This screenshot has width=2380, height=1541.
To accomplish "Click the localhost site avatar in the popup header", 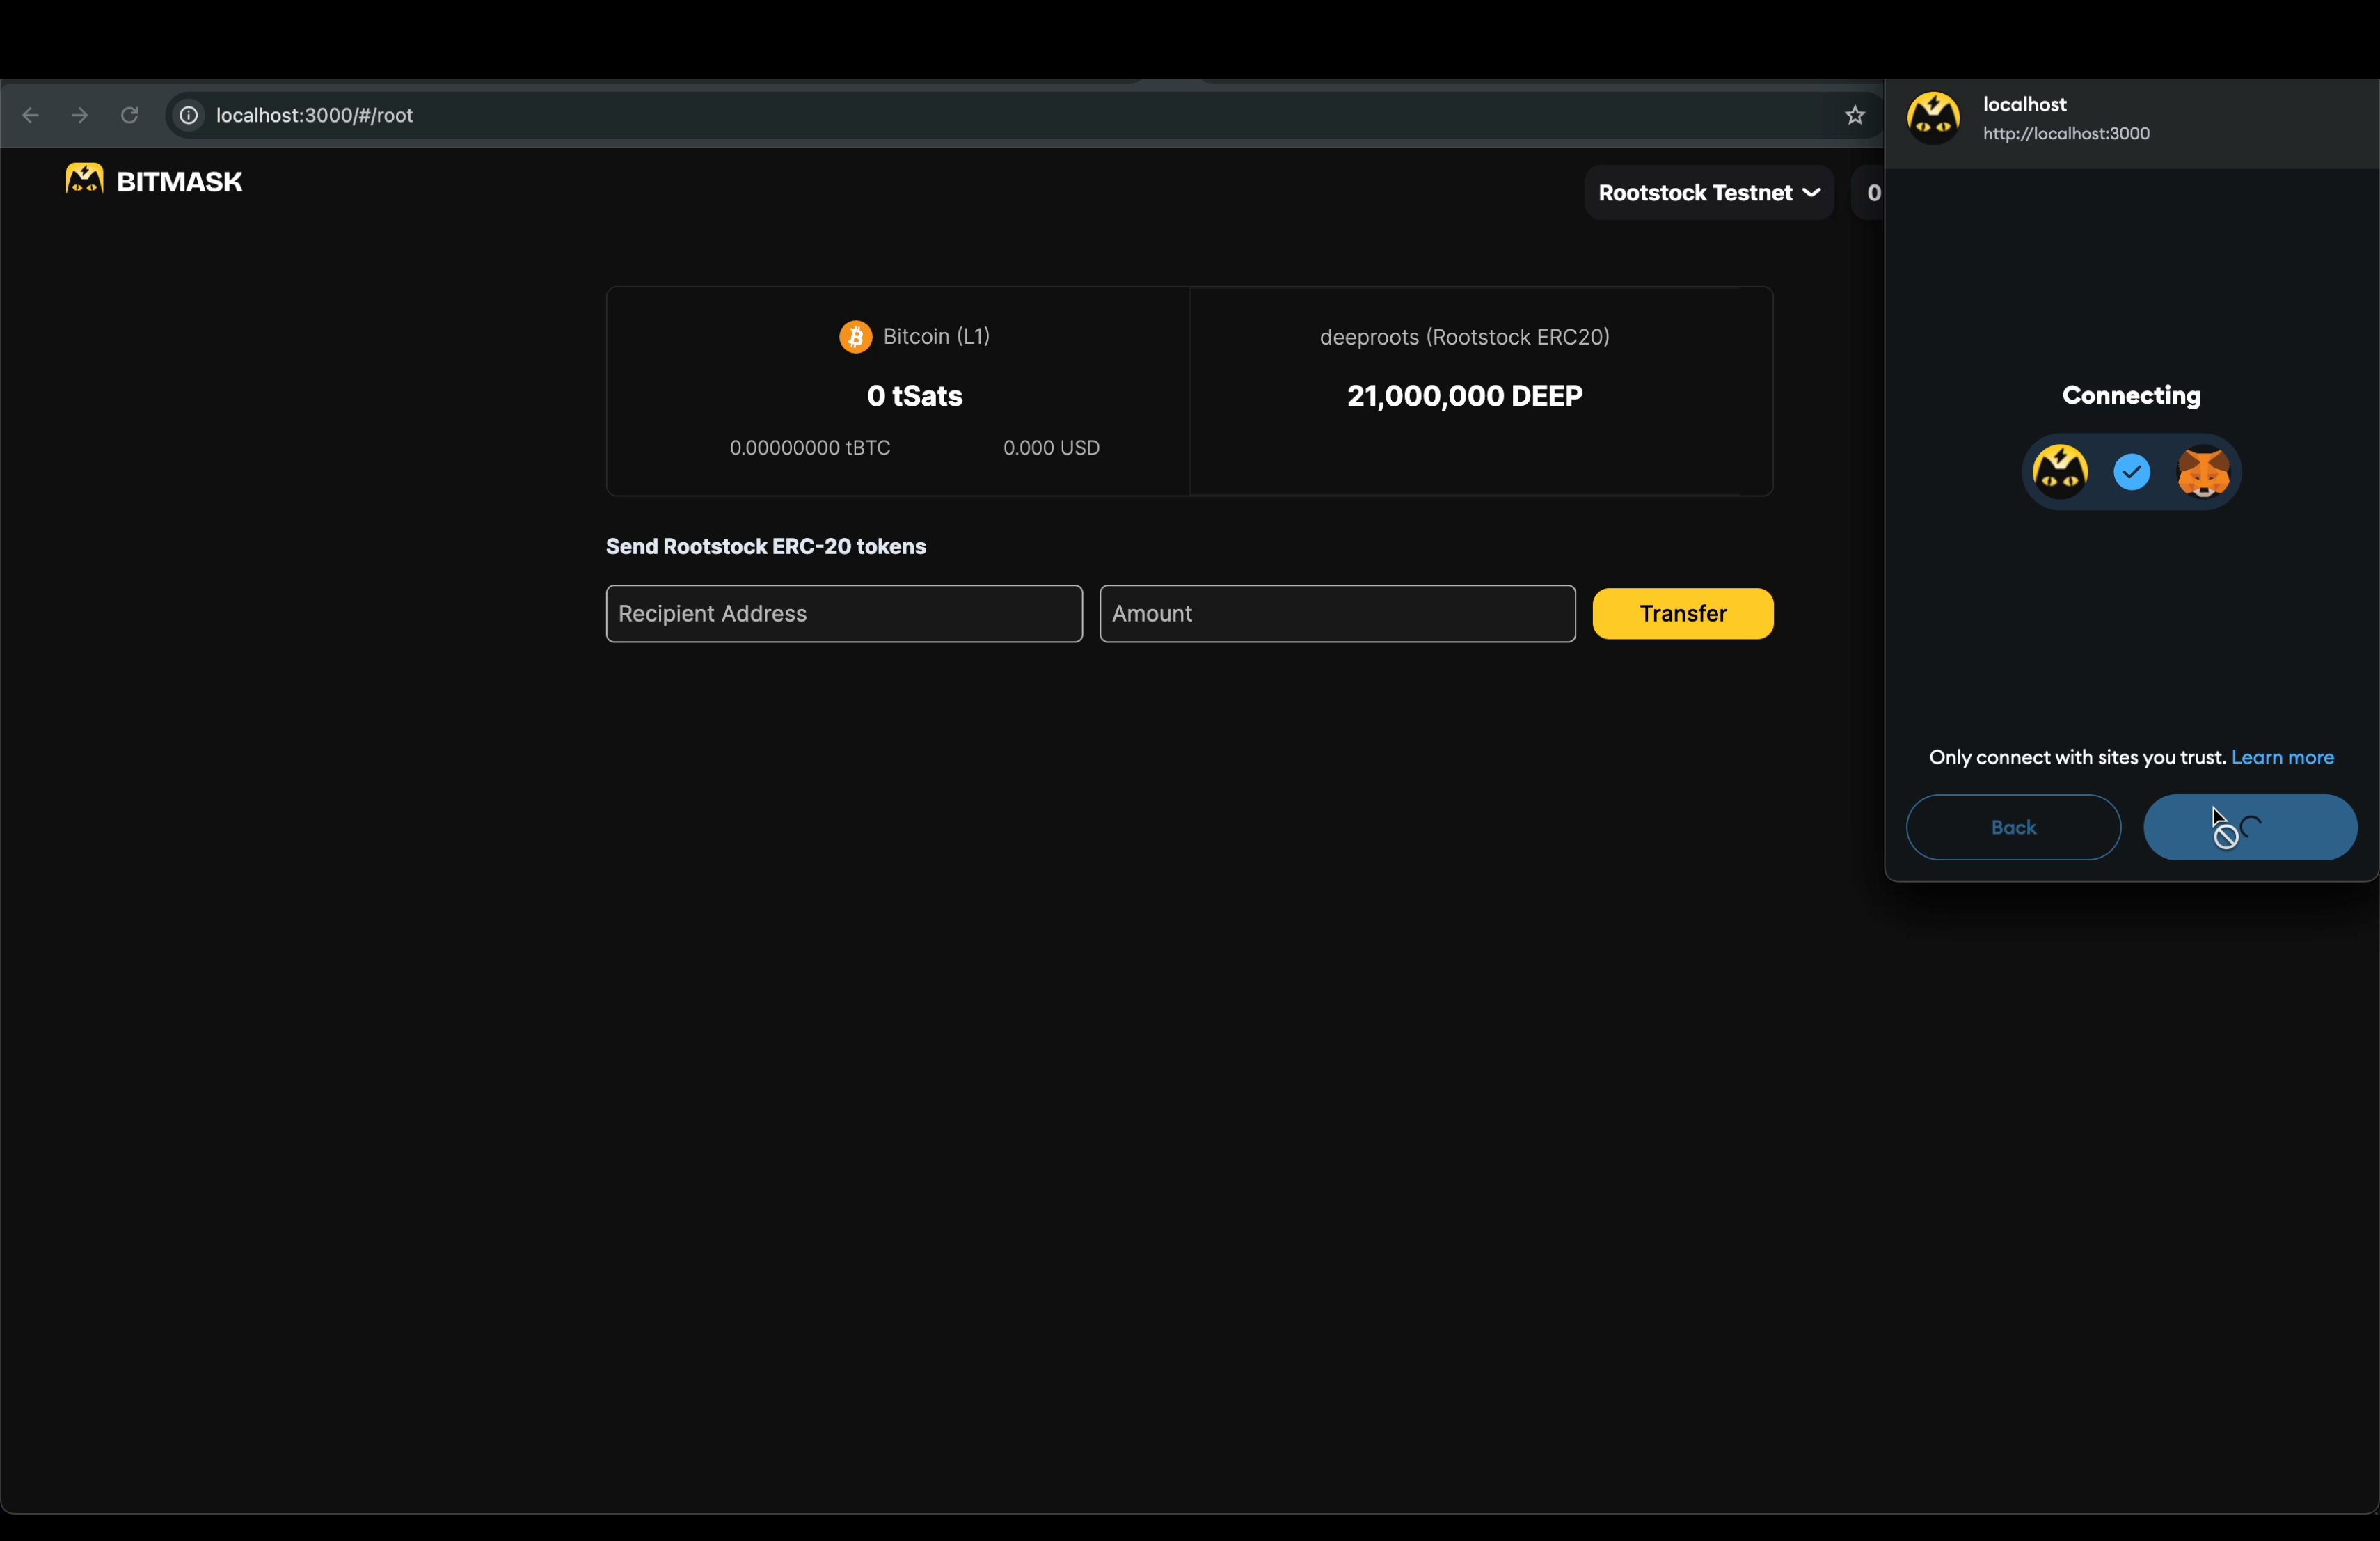I will point(1934,119).
